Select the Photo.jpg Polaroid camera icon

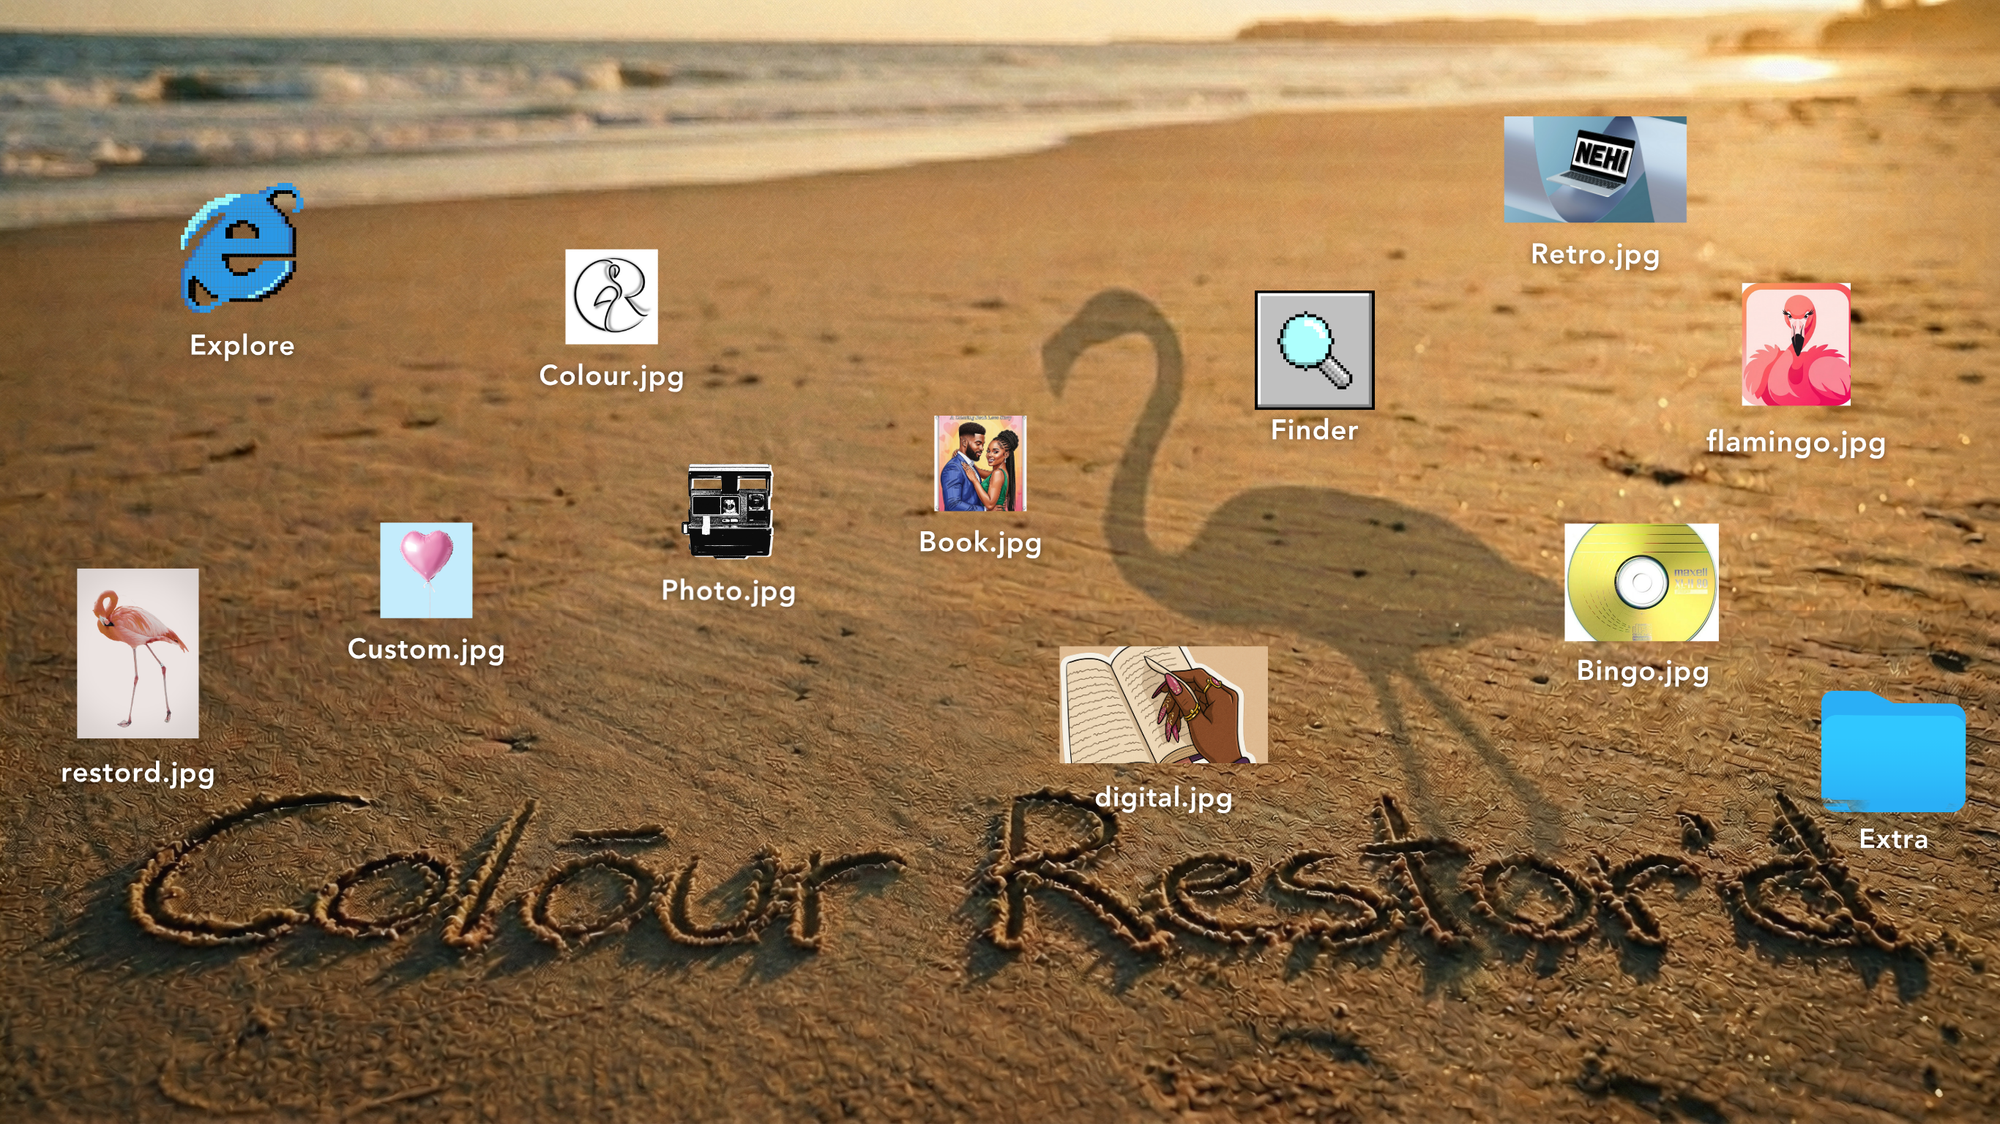coord(729,511)
